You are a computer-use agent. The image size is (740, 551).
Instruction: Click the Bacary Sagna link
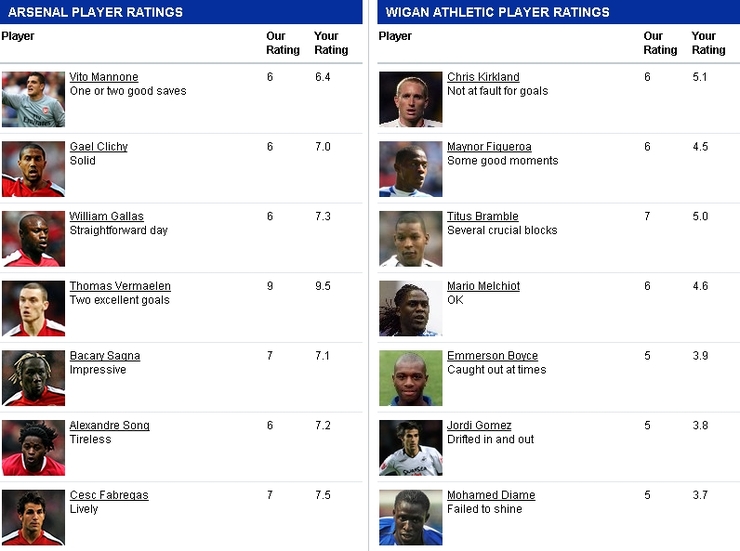105,356
